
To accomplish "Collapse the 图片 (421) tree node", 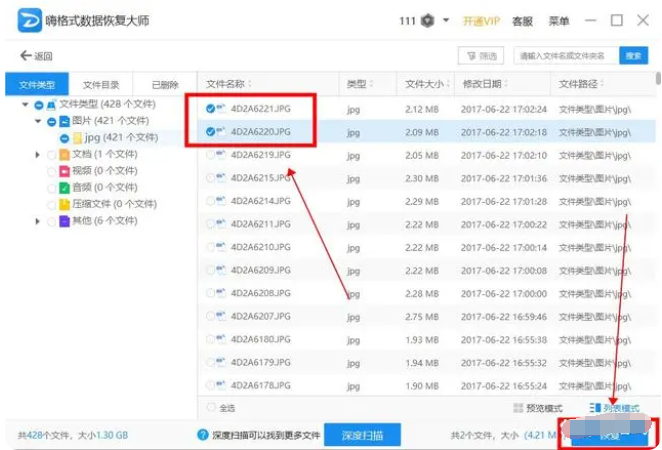I will click(x=38, y=121).
